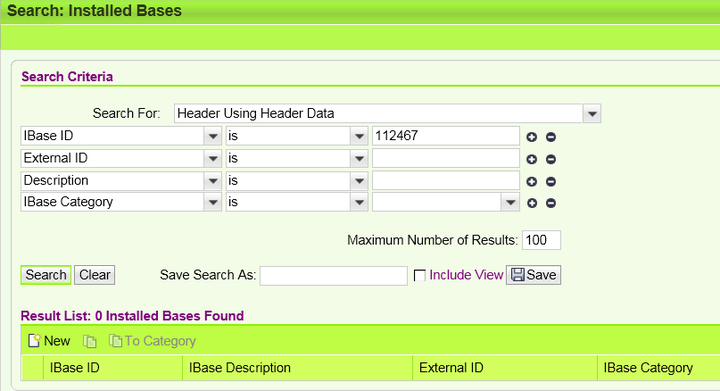The height and width of the screenshot is (391, 720).
Task: Click the Clear button
Action: point(95,275)
